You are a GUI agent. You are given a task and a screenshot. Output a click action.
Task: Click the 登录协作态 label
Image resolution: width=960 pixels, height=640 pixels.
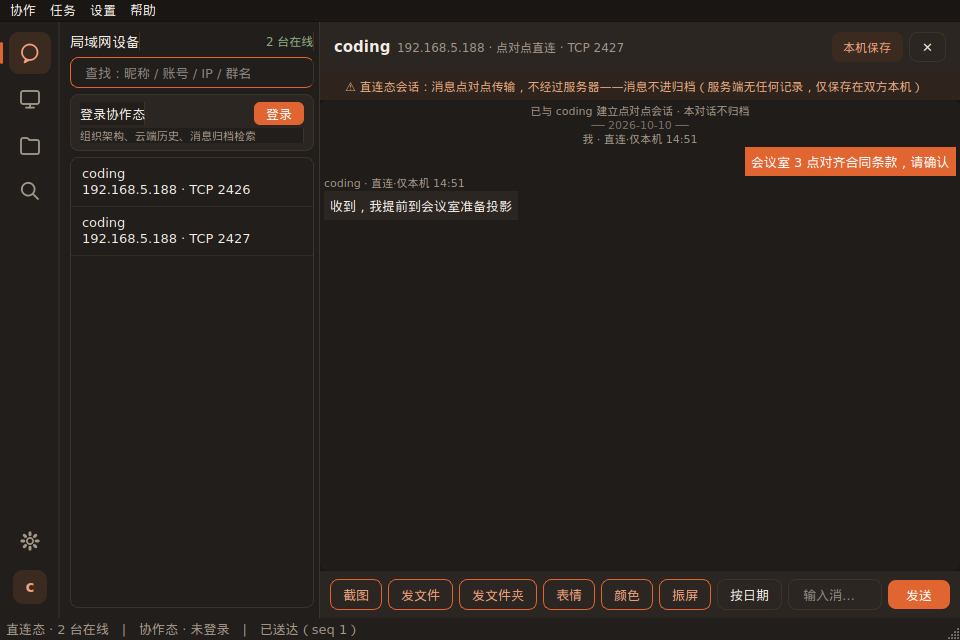(x=113, y=114)
